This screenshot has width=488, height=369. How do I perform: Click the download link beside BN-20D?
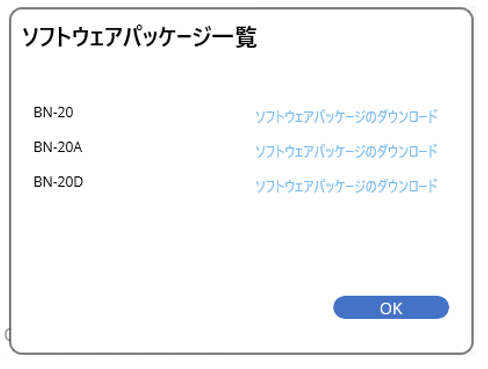(x=346, y=186)
